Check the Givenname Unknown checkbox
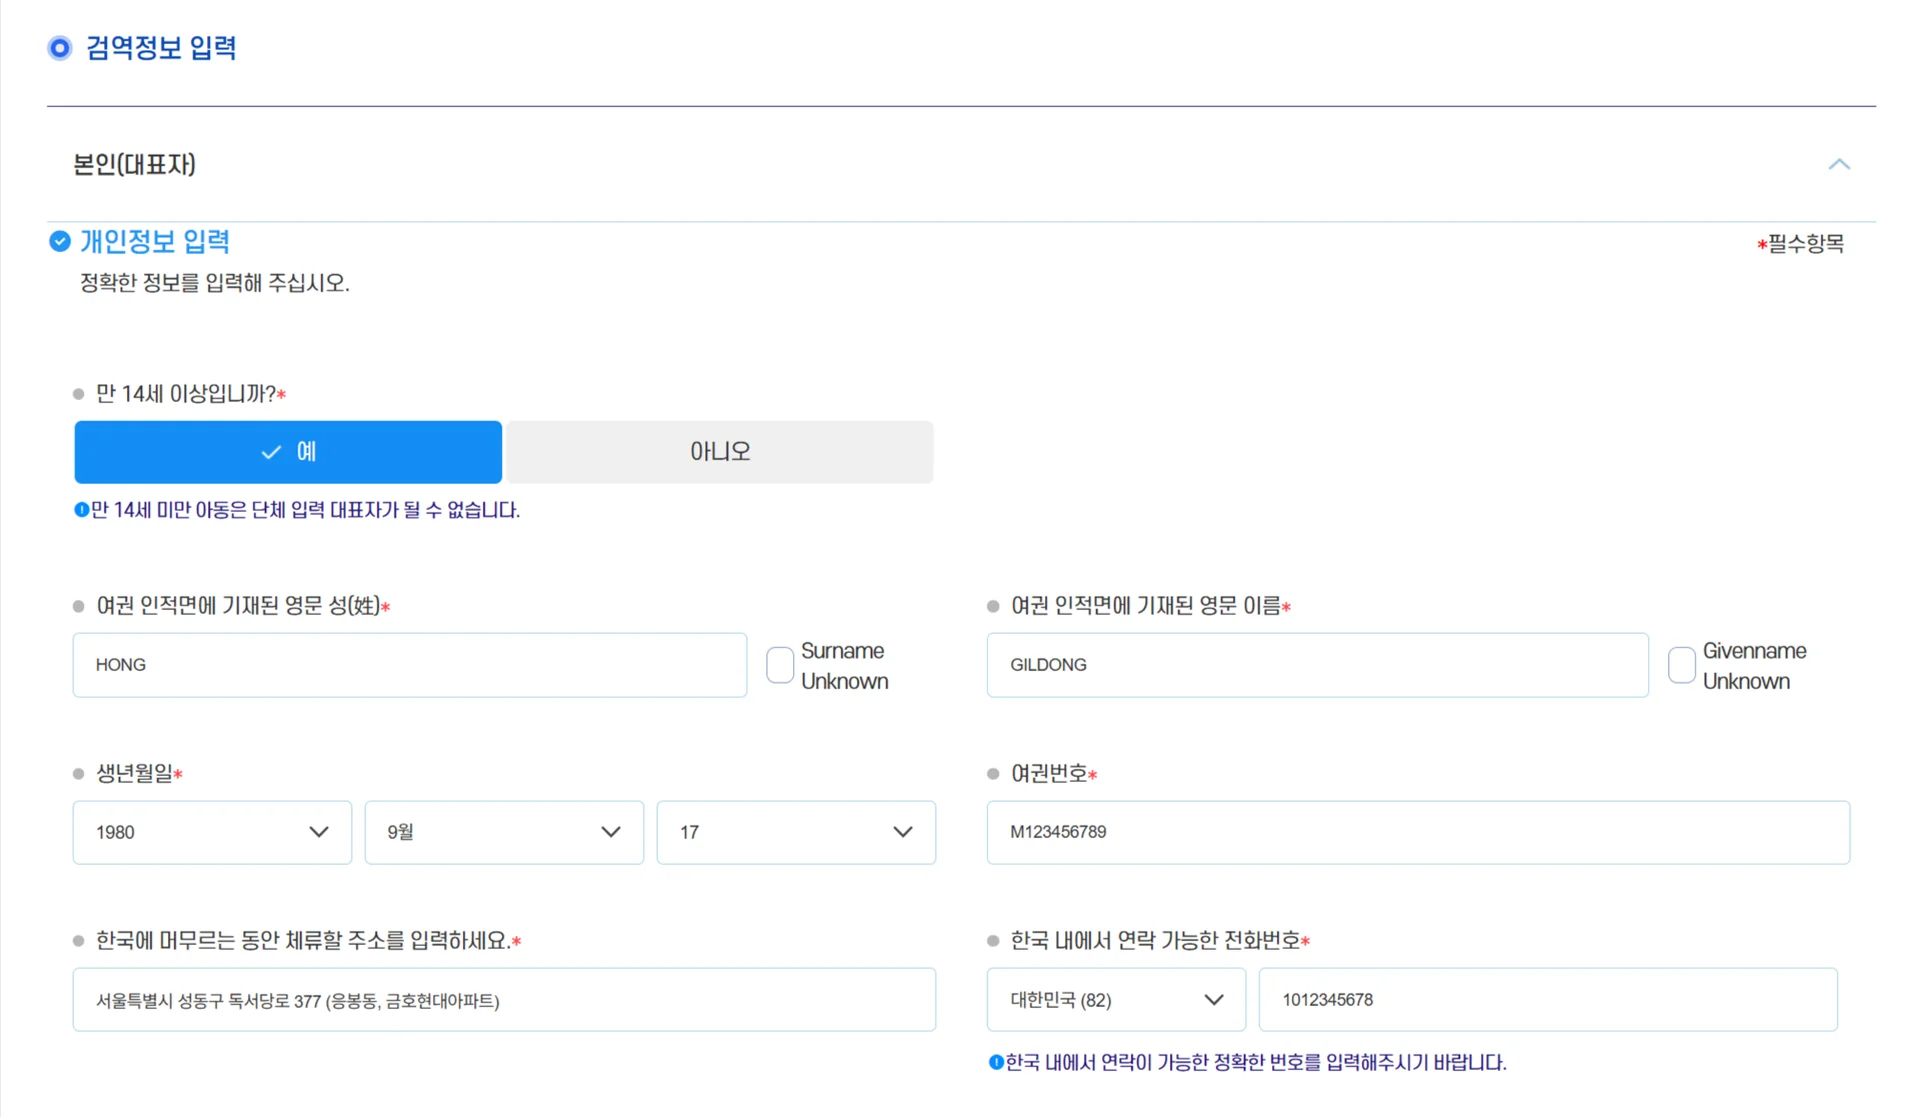The image size is (1920, 1117). (x=1681, y=665)
